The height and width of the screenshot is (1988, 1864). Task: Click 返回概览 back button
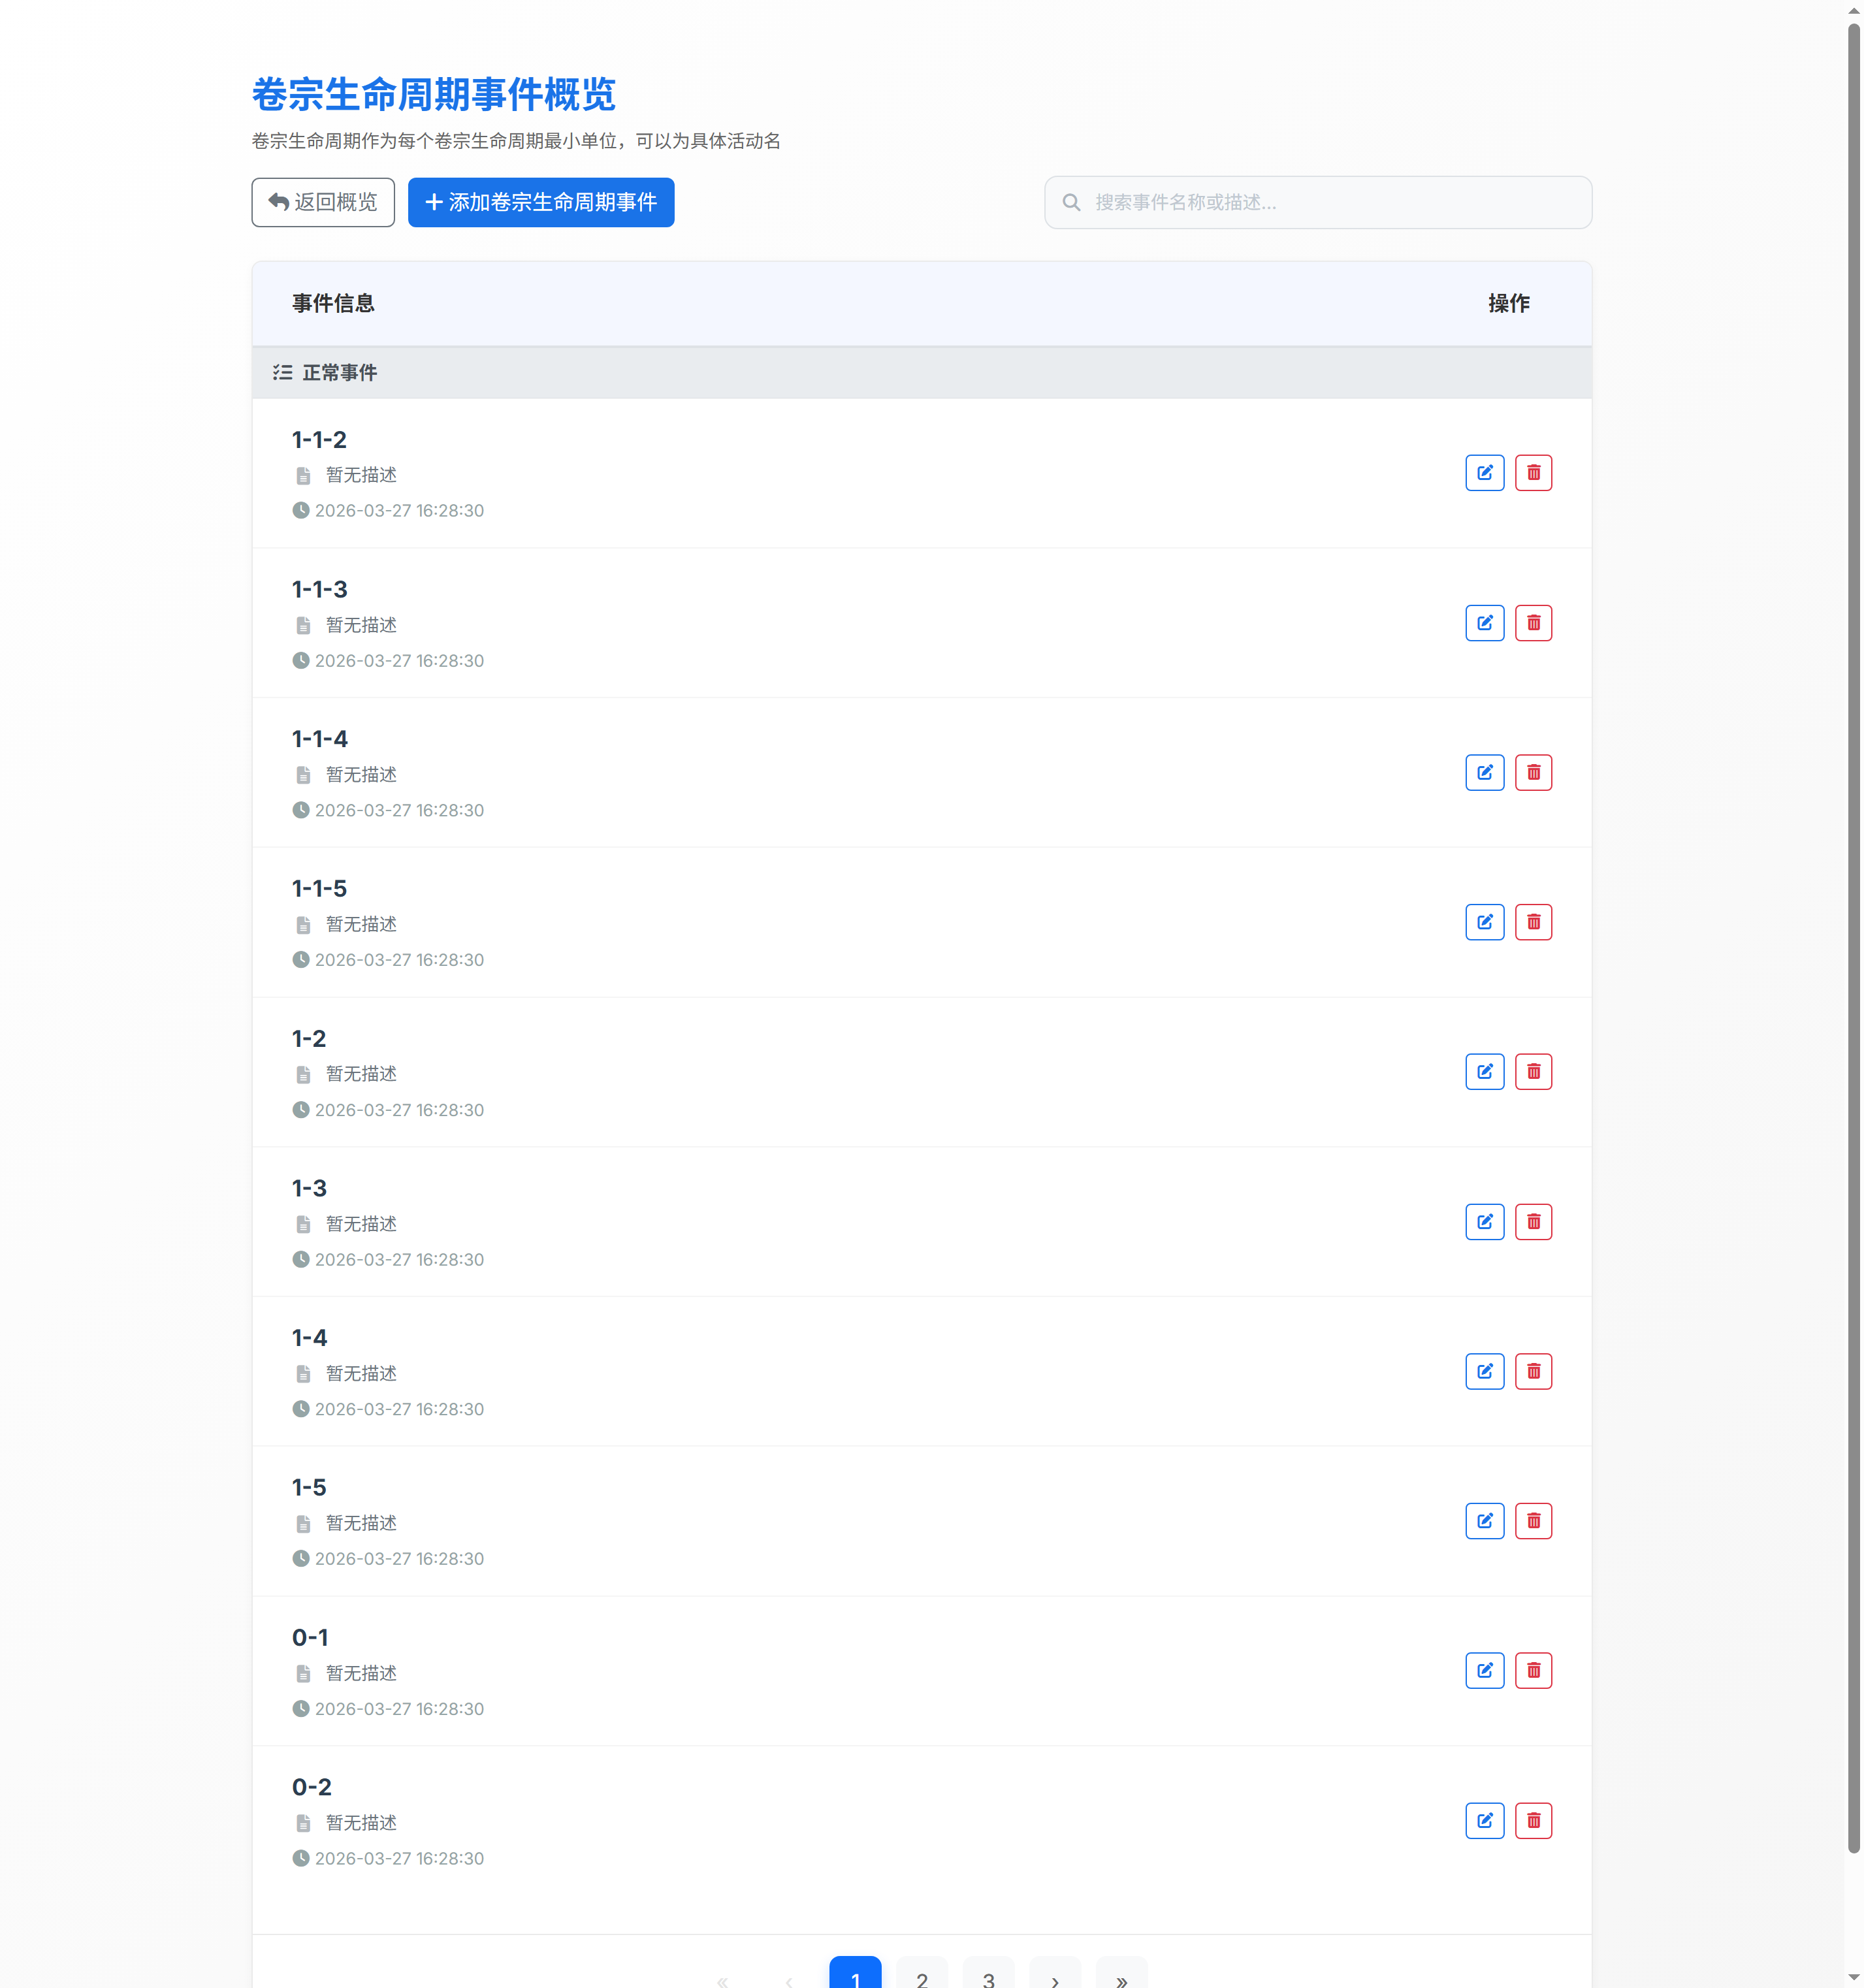click(323, 202)
